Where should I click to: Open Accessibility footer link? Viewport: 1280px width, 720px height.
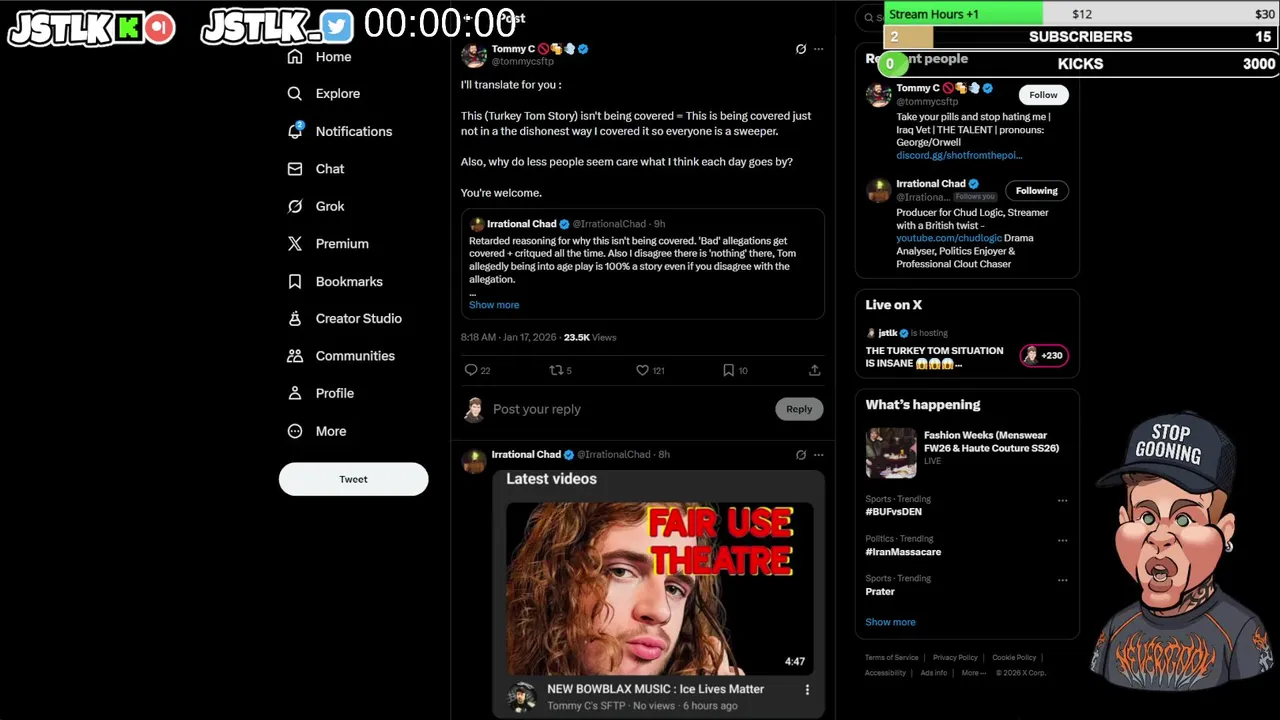click(x=885, y=673)
